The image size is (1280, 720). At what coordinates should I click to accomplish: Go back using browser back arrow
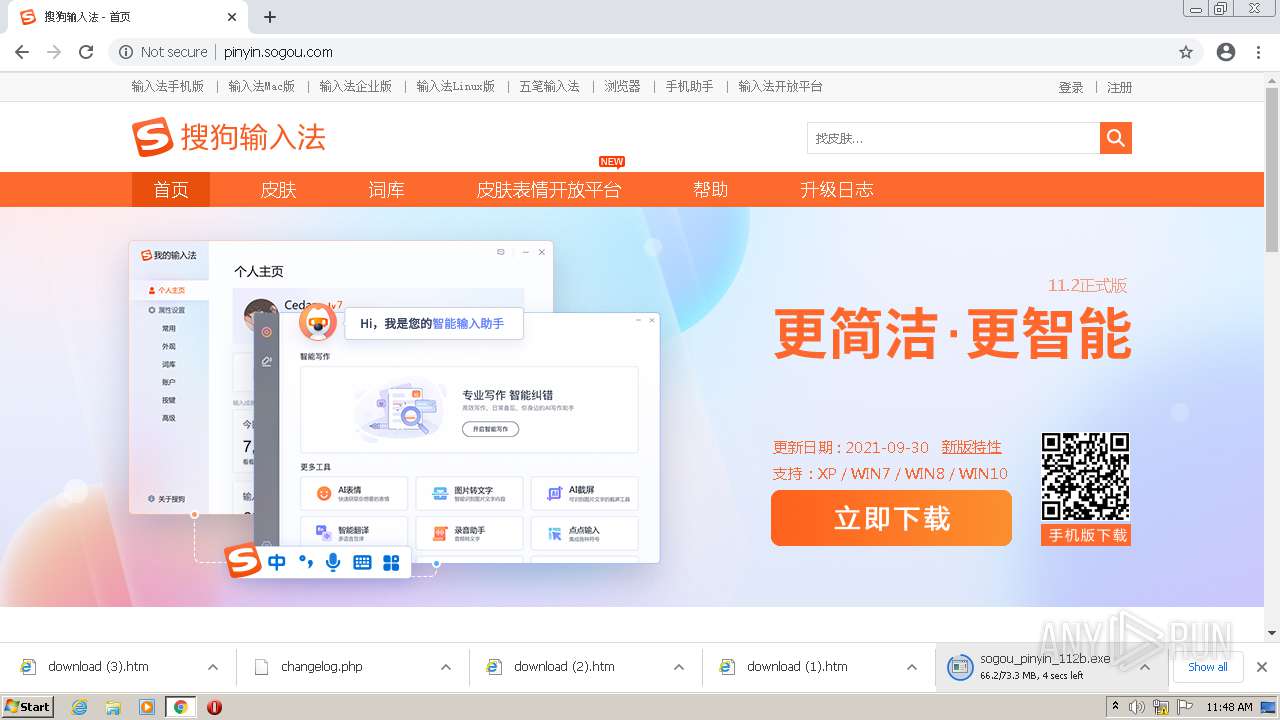pos(22,52)
